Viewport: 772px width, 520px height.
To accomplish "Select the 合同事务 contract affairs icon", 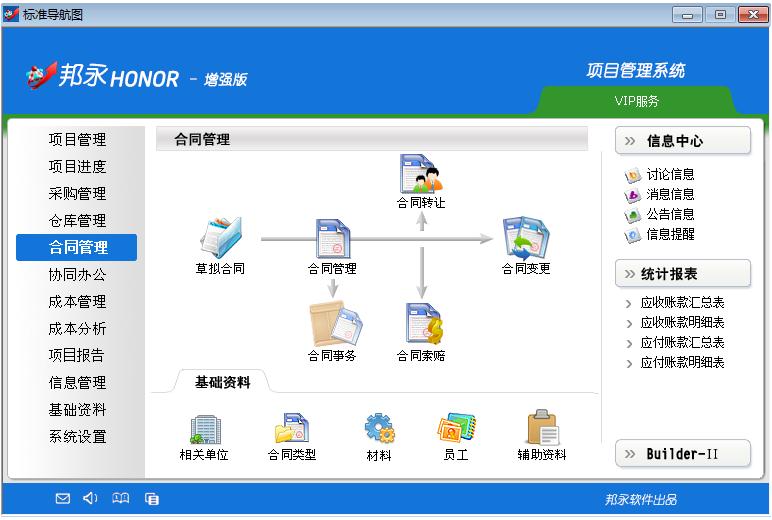I will [x=333, y=325].
